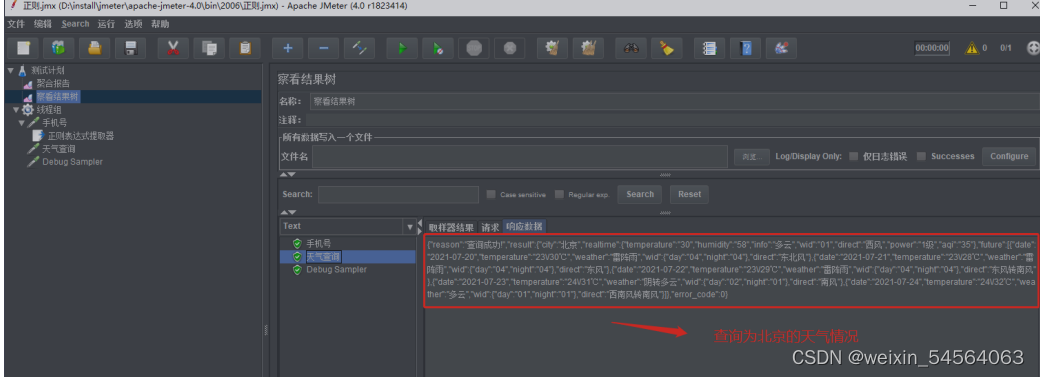The height and width of the screenshot is (377, 1040).
Task: Click the Cut scissors icon
Action: [173, 48]
